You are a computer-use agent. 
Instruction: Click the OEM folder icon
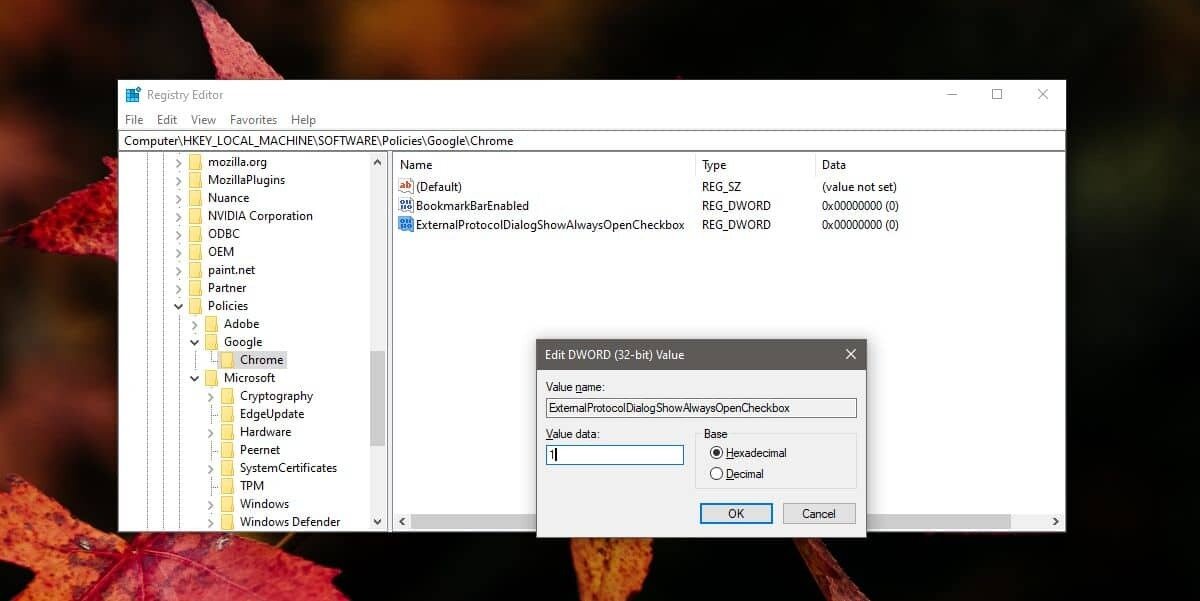click(196, 252)
